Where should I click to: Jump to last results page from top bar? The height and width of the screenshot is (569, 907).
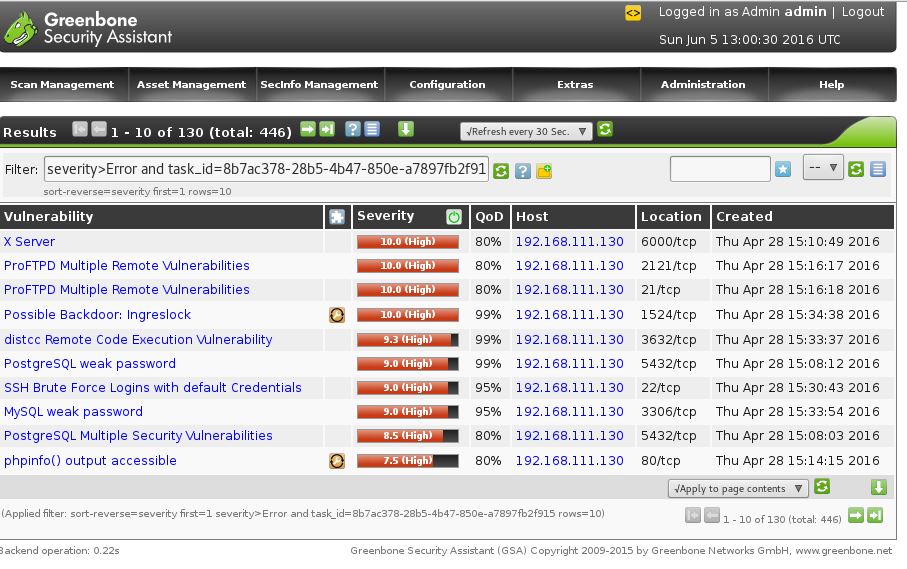[x=327, y=129]
